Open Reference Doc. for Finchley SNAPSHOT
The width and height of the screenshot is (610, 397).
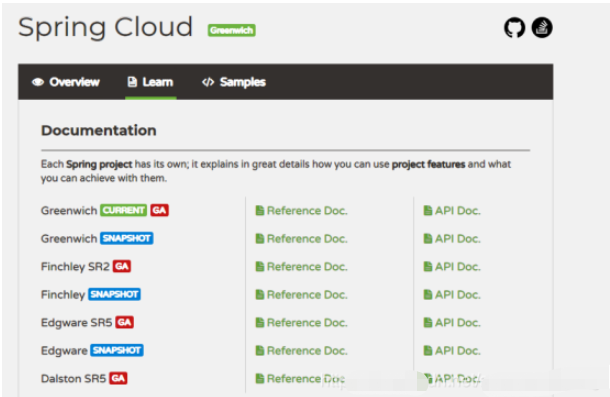tap(301, 295)
